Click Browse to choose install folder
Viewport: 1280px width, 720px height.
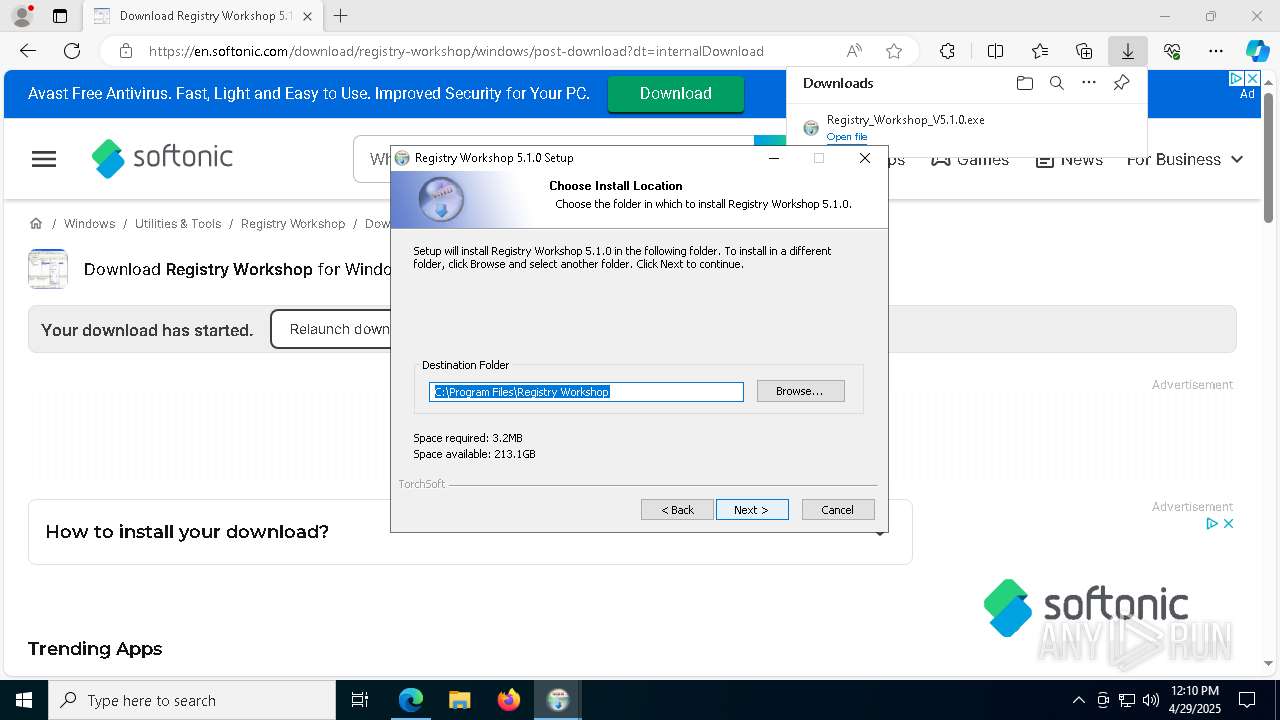tap(800, 391)
